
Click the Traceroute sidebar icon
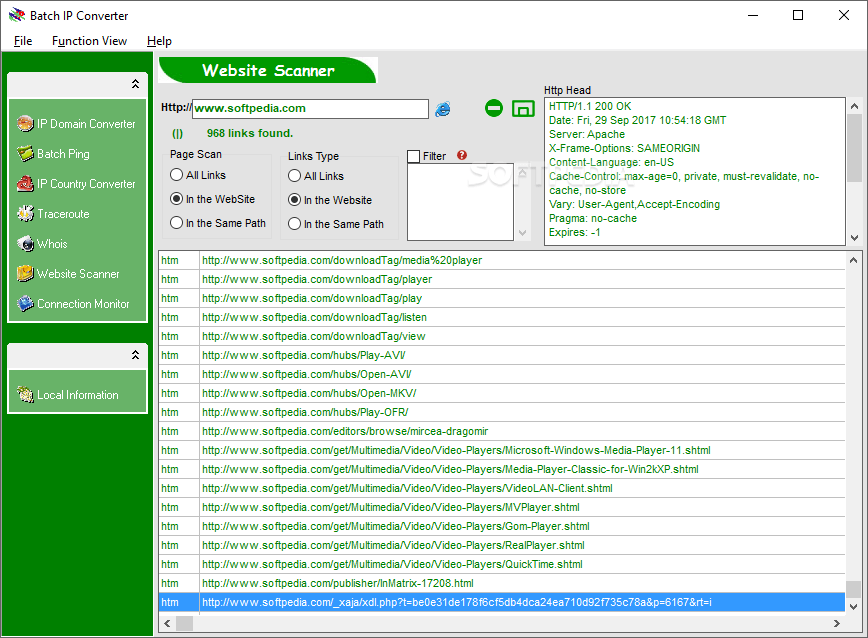[25, 213]
